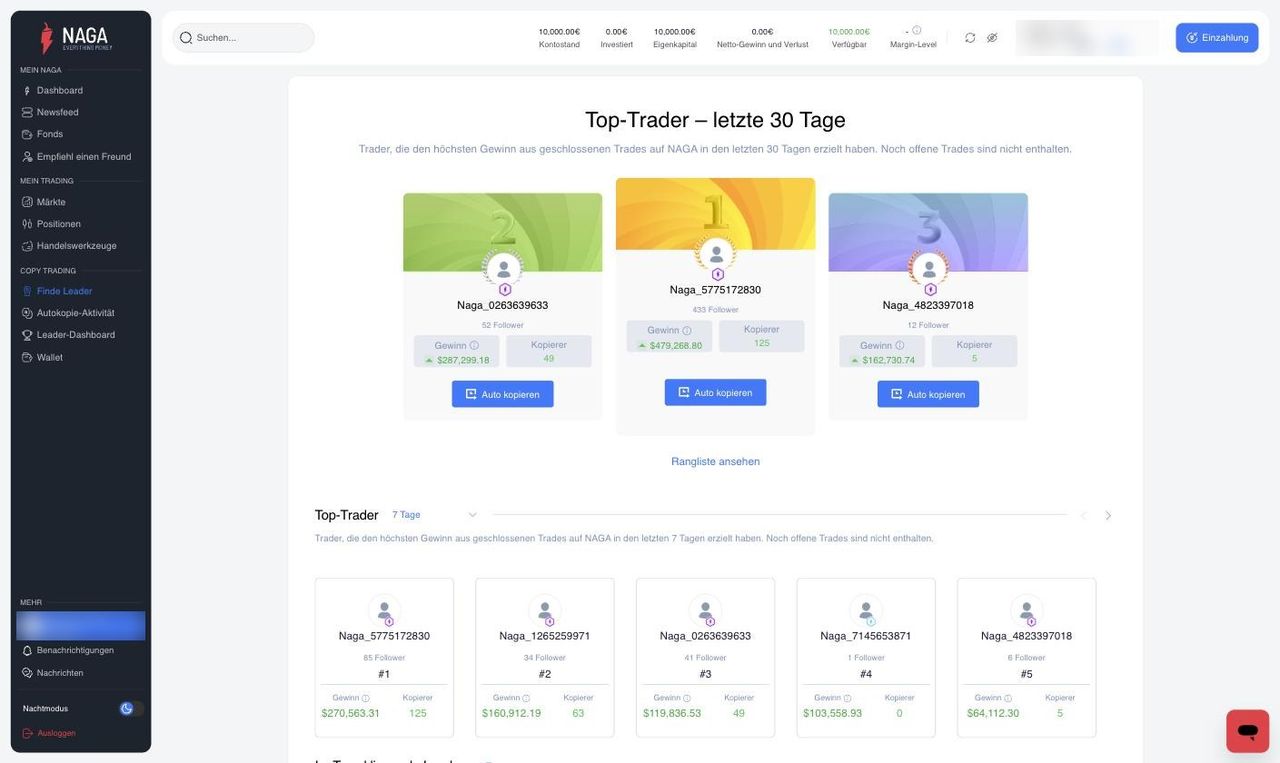Click the search magnifier icon
This screenshot has width=1280, height=763.
click(x=186, y=38)
